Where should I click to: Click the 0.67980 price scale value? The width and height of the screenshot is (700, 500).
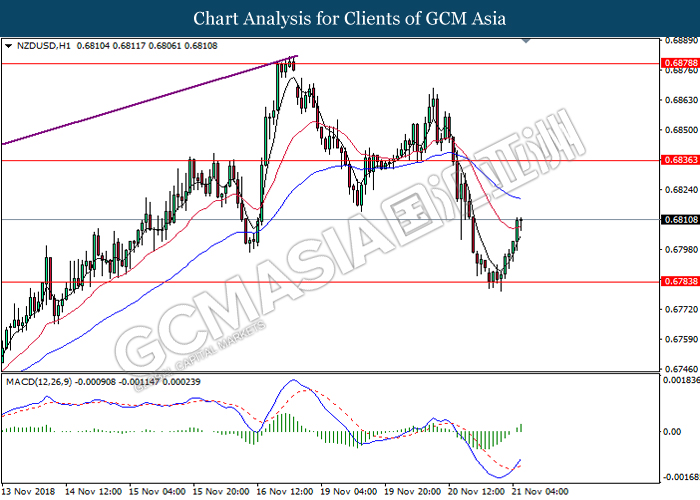tap(681, 249)
